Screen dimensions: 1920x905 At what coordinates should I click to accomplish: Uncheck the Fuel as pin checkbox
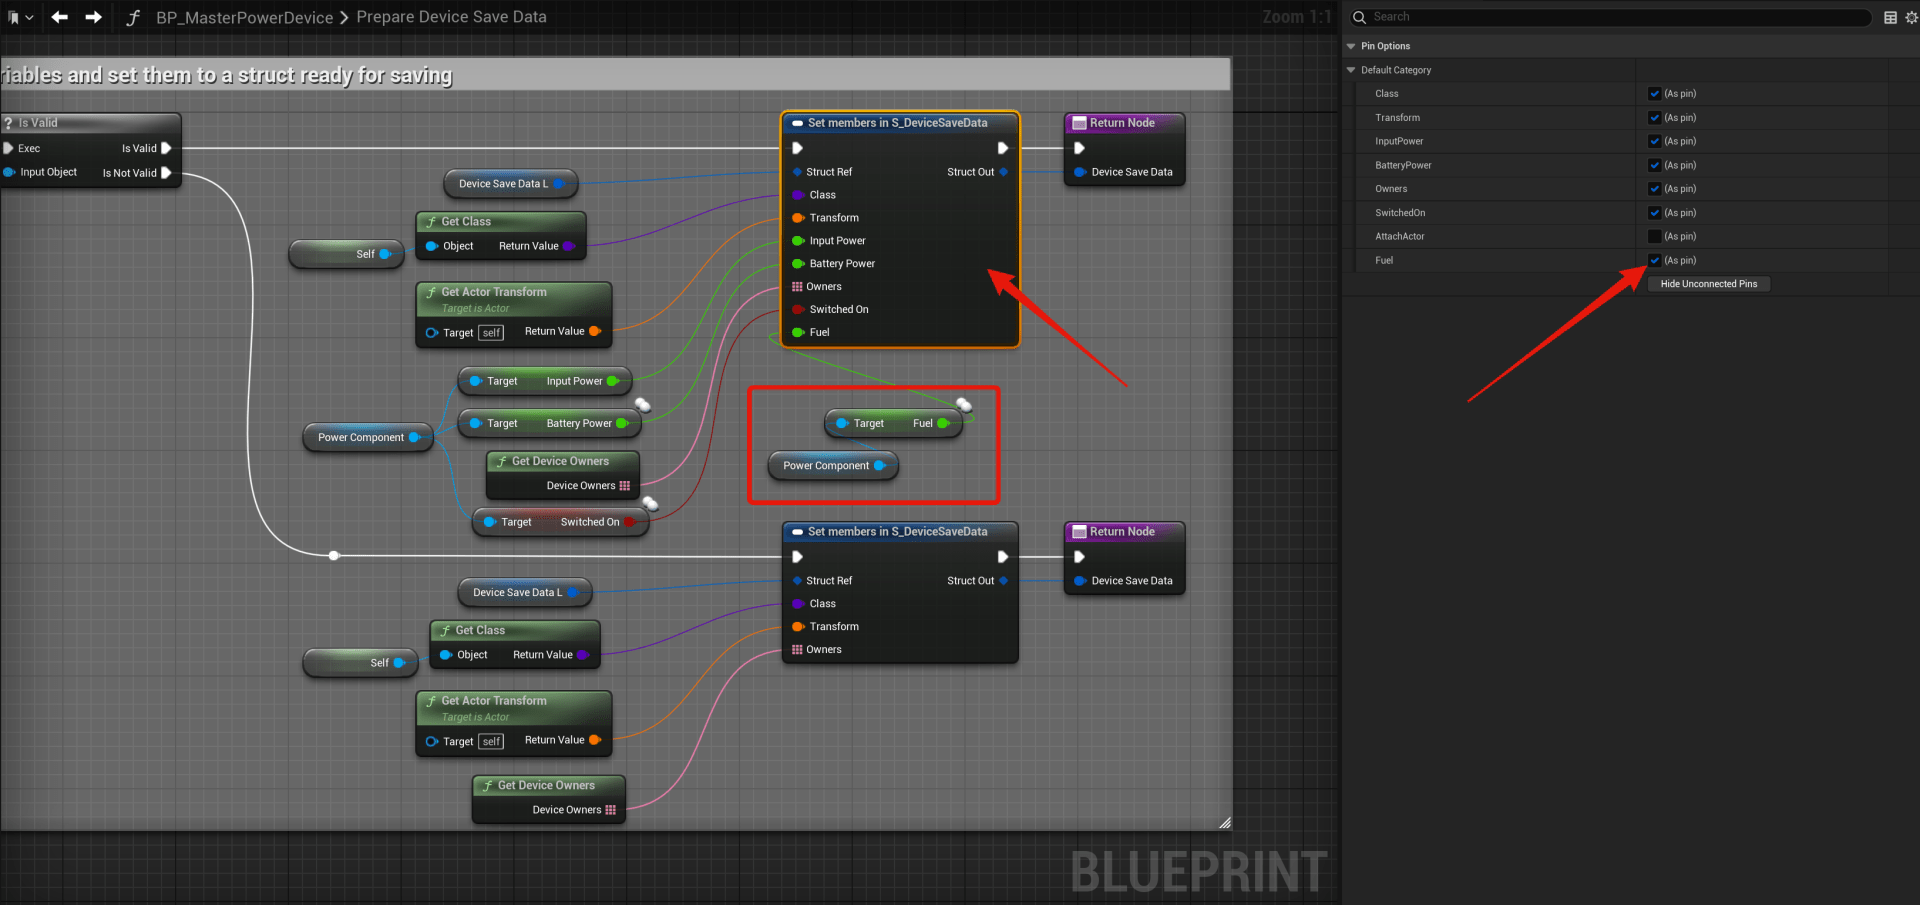click(x=1654, y=260)
